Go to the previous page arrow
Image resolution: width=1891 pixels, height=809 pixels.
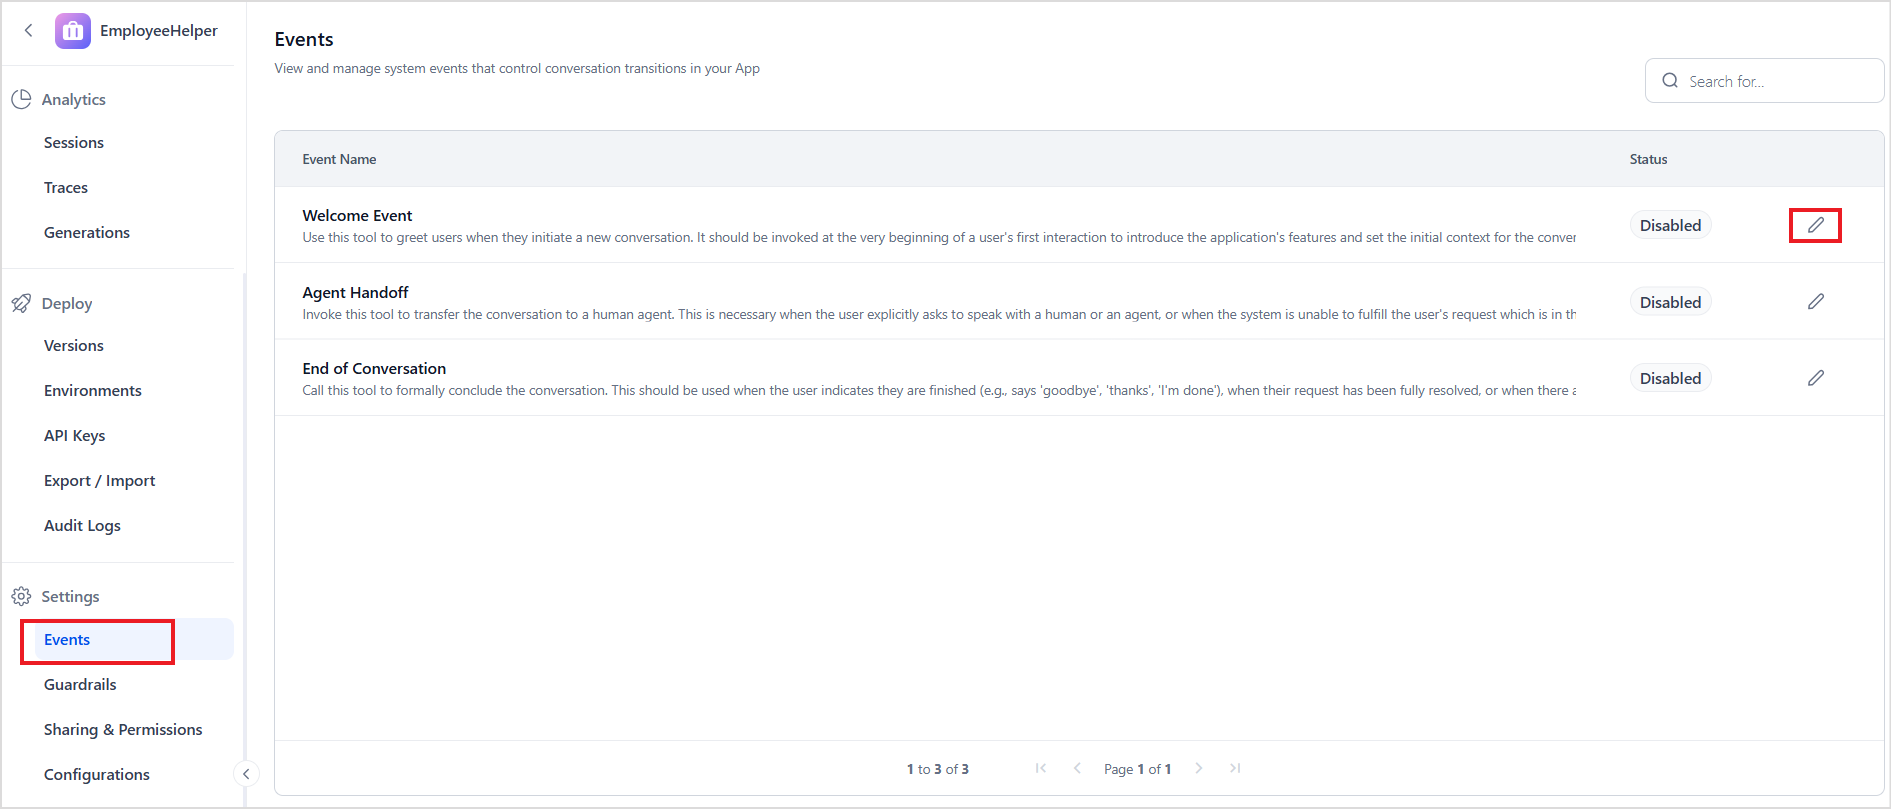tap(1077, 768)
